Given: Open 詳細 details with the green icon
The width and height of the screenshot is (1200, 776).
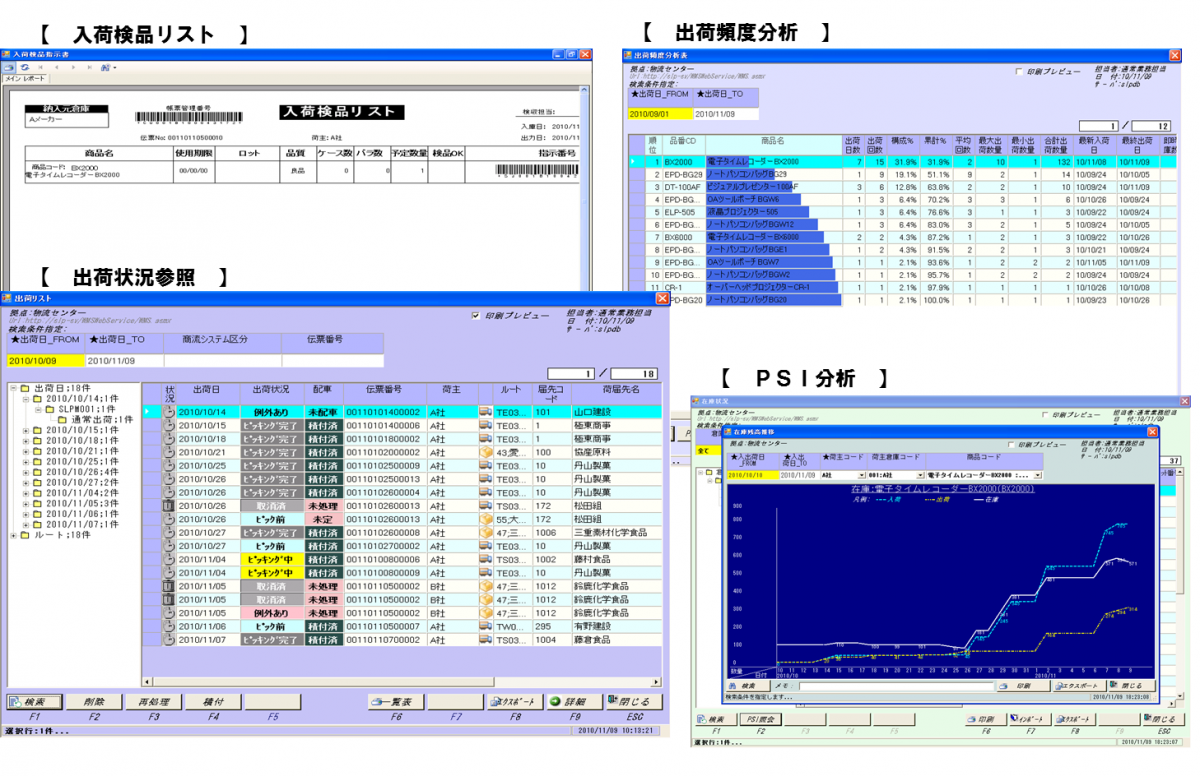Looking at the screenshot, I should [573, 702].
